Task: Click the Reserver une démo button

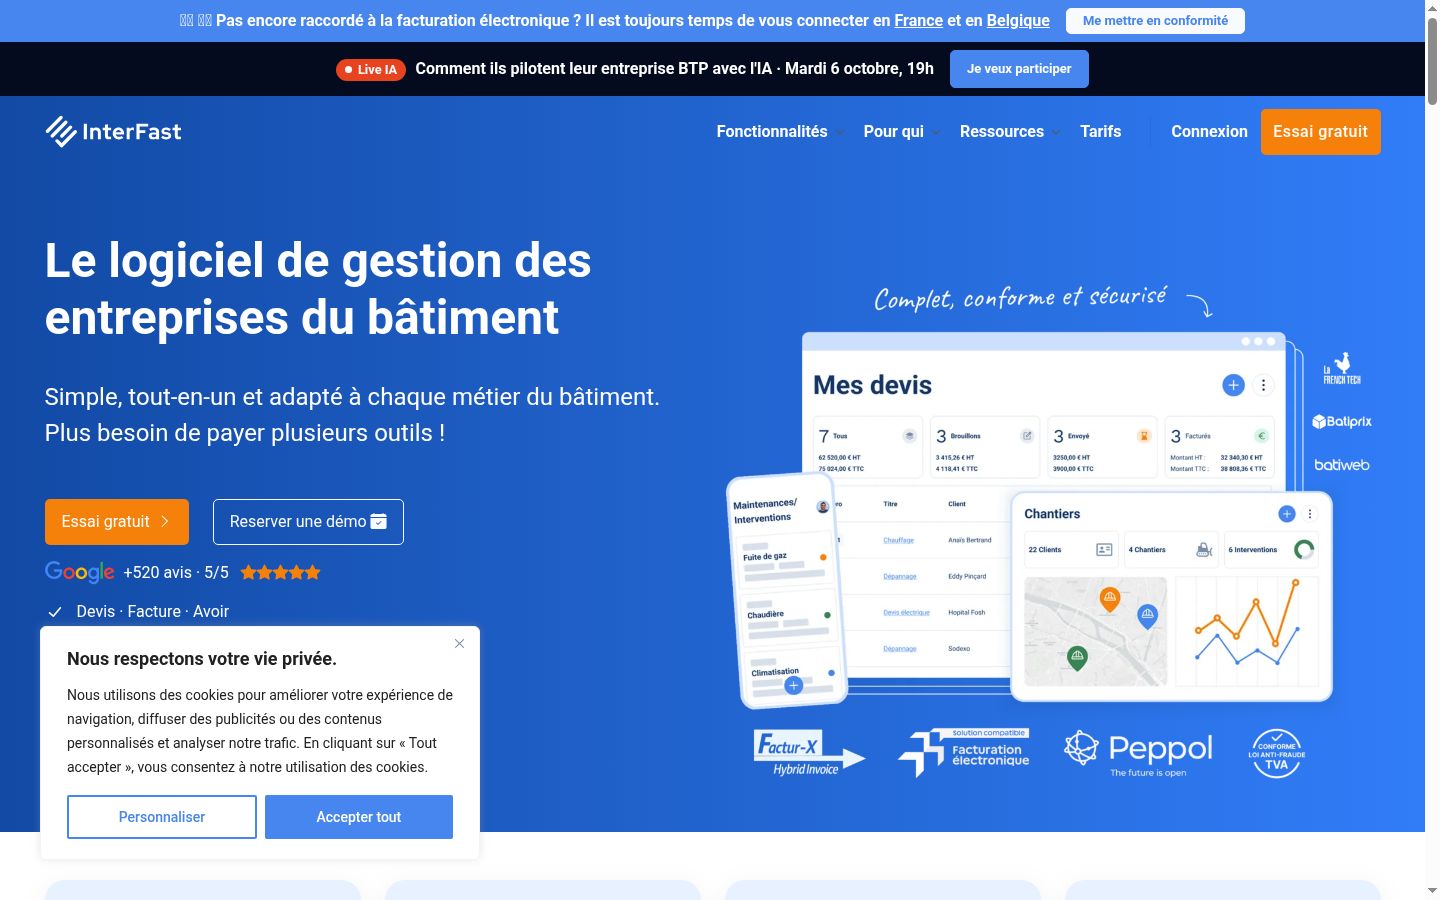Action: [308, 522]
